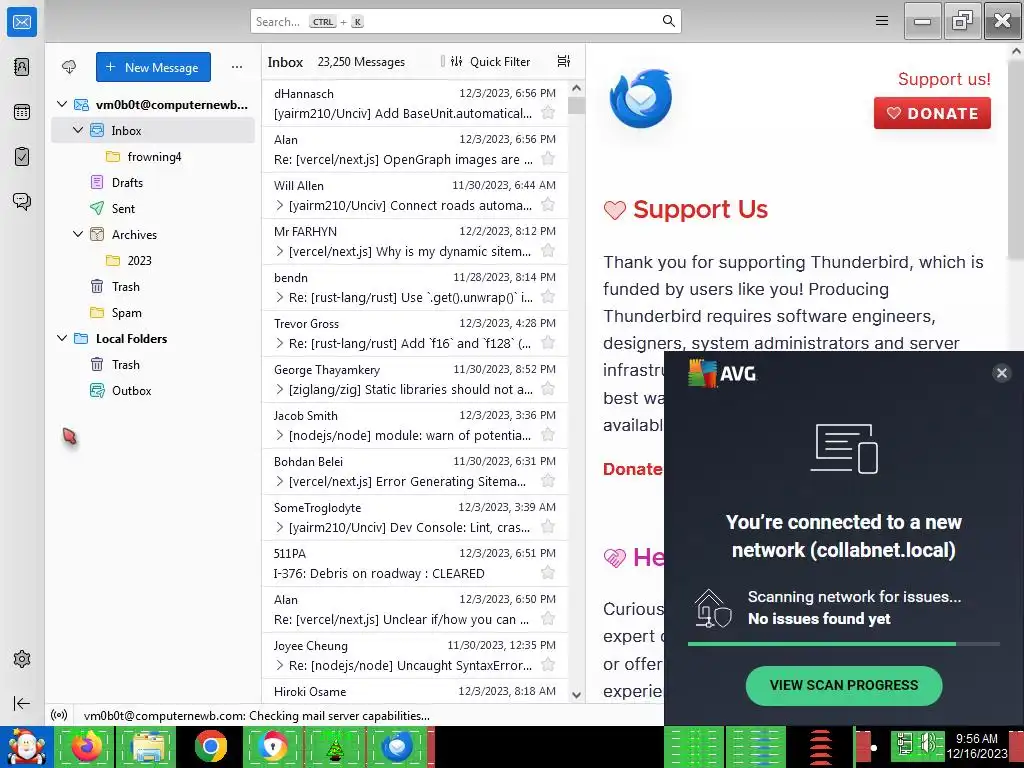Click the Thunderbird logo on start page

pyautogui.click(x=641, y=99)
